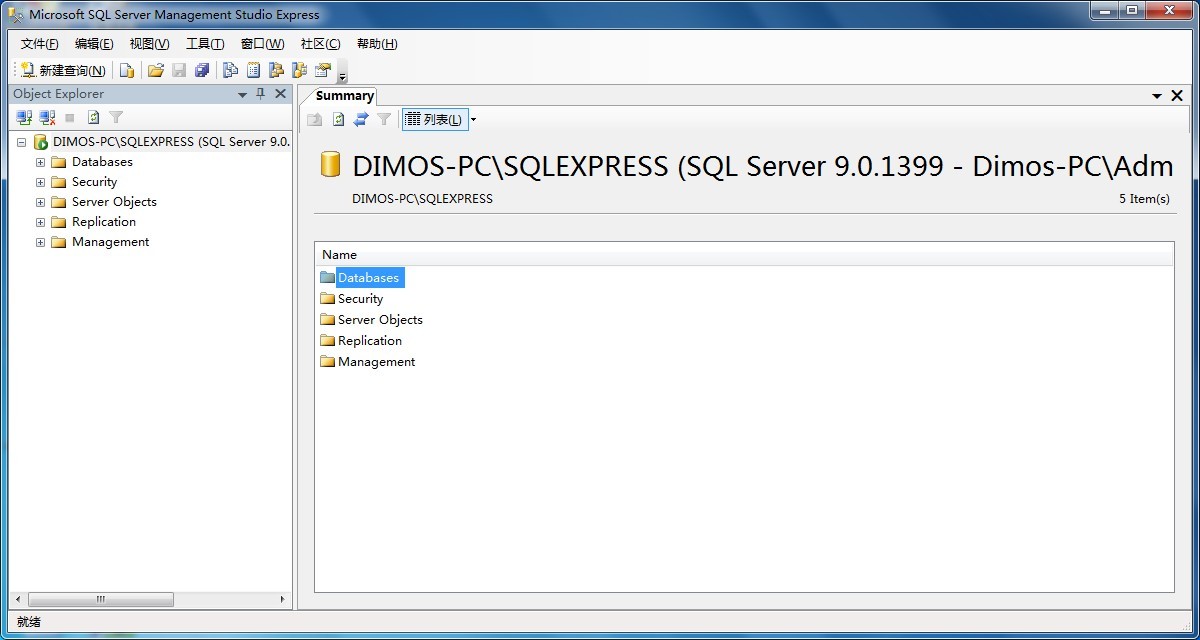Expand the Replication node in Object Explorer
Viewport: 1200px width, 640px height.
pos(41,222)
